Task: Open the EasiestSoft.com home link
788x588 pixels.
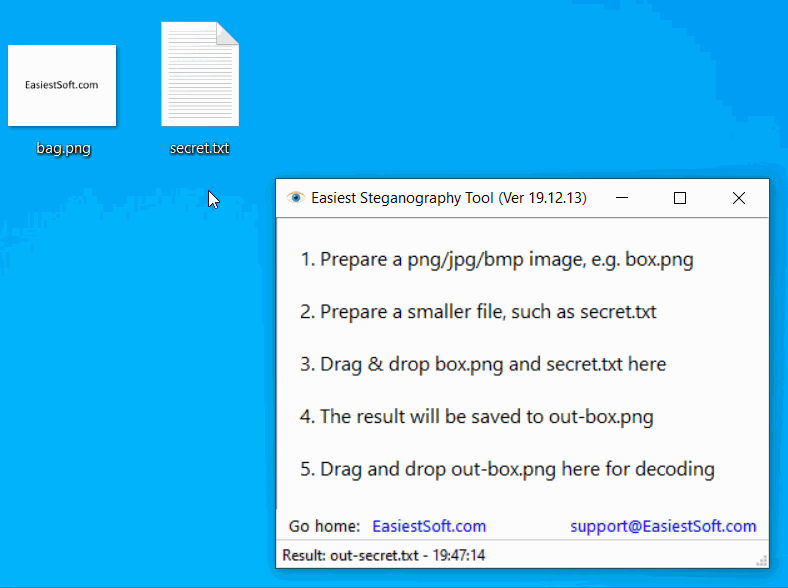Action: pos(429,526)
